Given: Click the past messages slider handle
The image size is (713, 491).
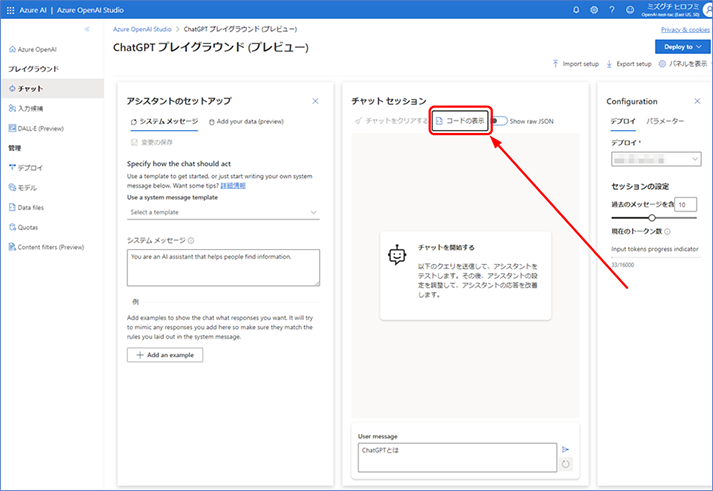Looking at the screenshot, I should pyautogui.click(x=652, y=218).
